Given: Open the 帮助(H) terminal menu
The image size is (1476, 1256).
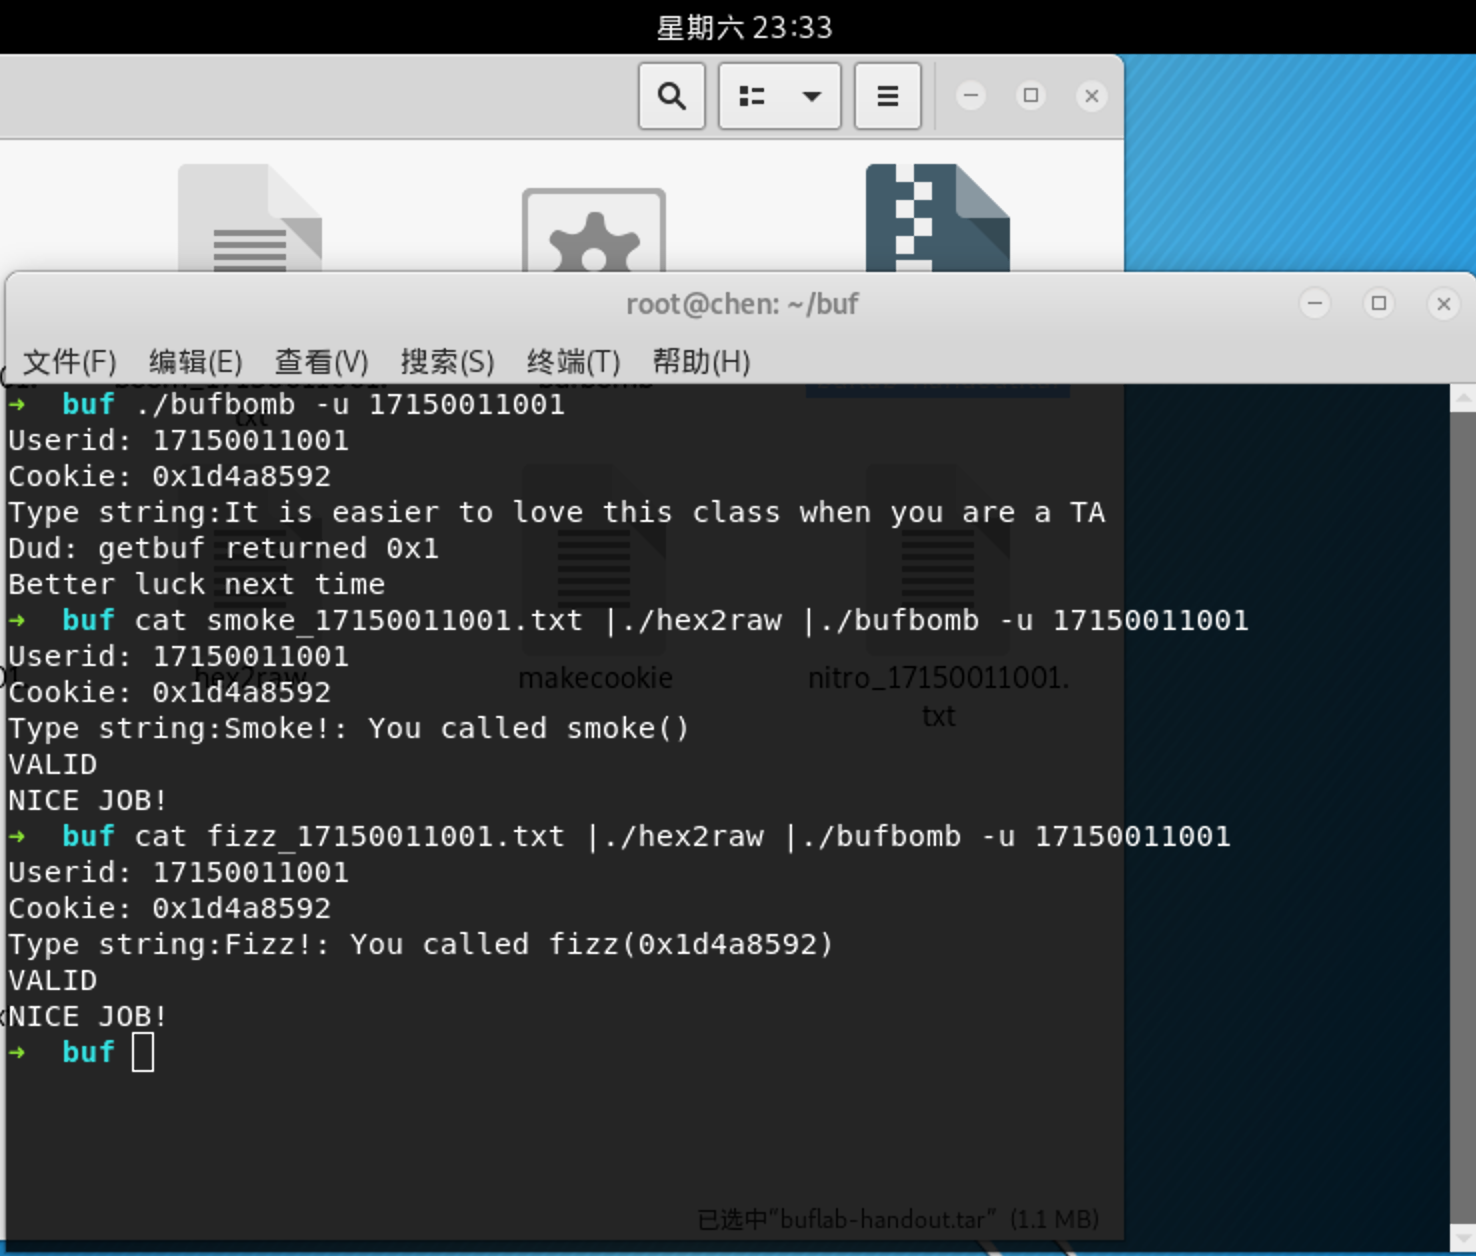Looking at the screenshot, I should (x=701, y=361).
